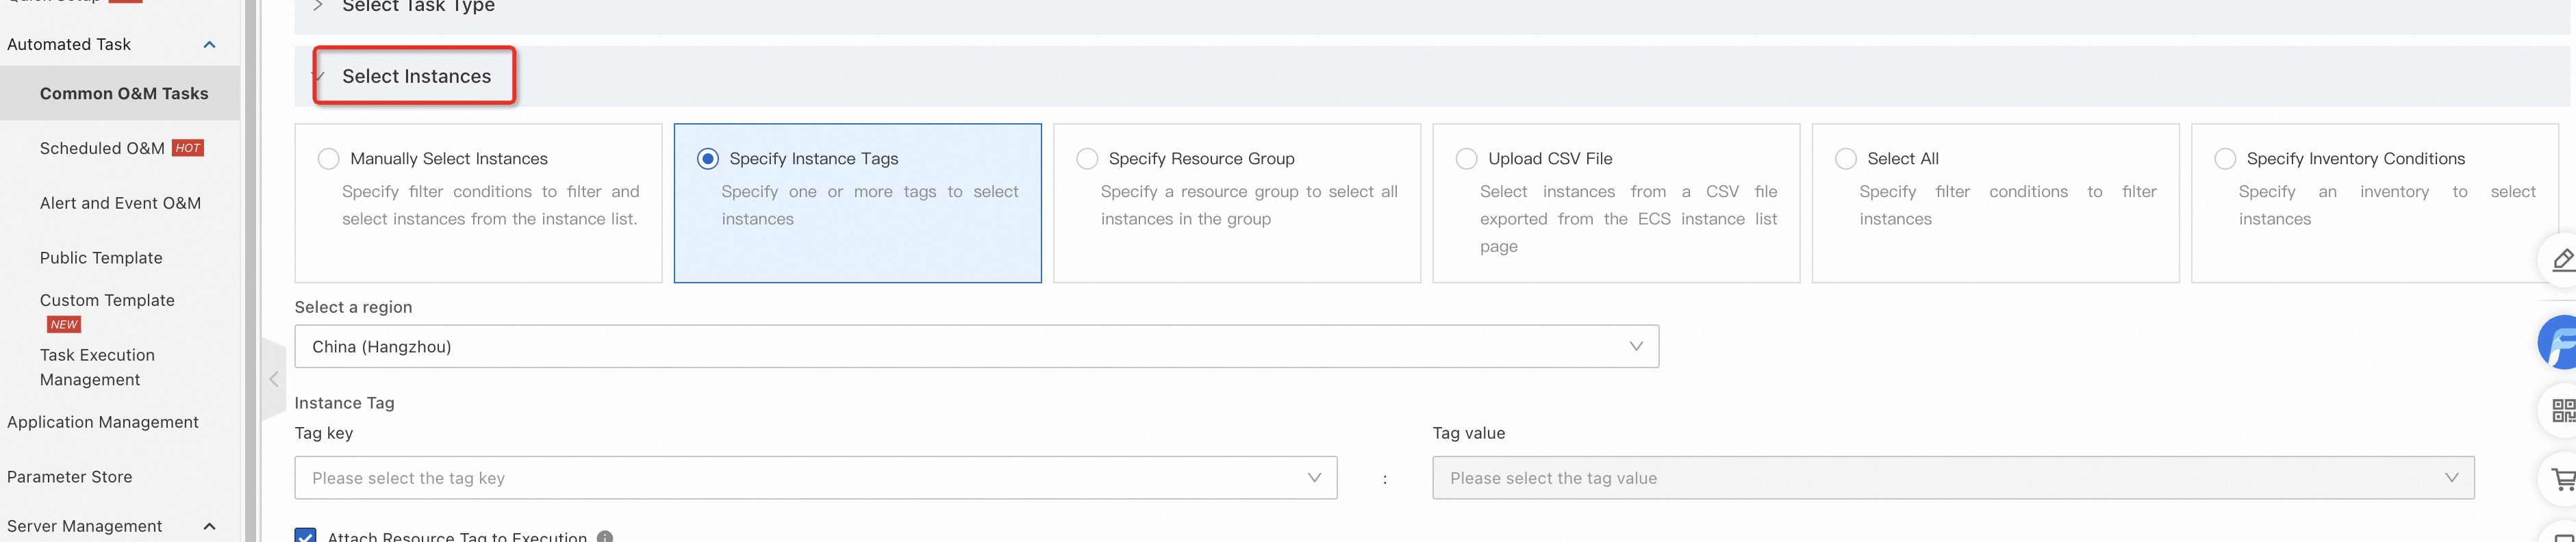Click the QR code floating icon
Screen dimensions: 2576x542
pyautogui.click(x=2562, y=410)
